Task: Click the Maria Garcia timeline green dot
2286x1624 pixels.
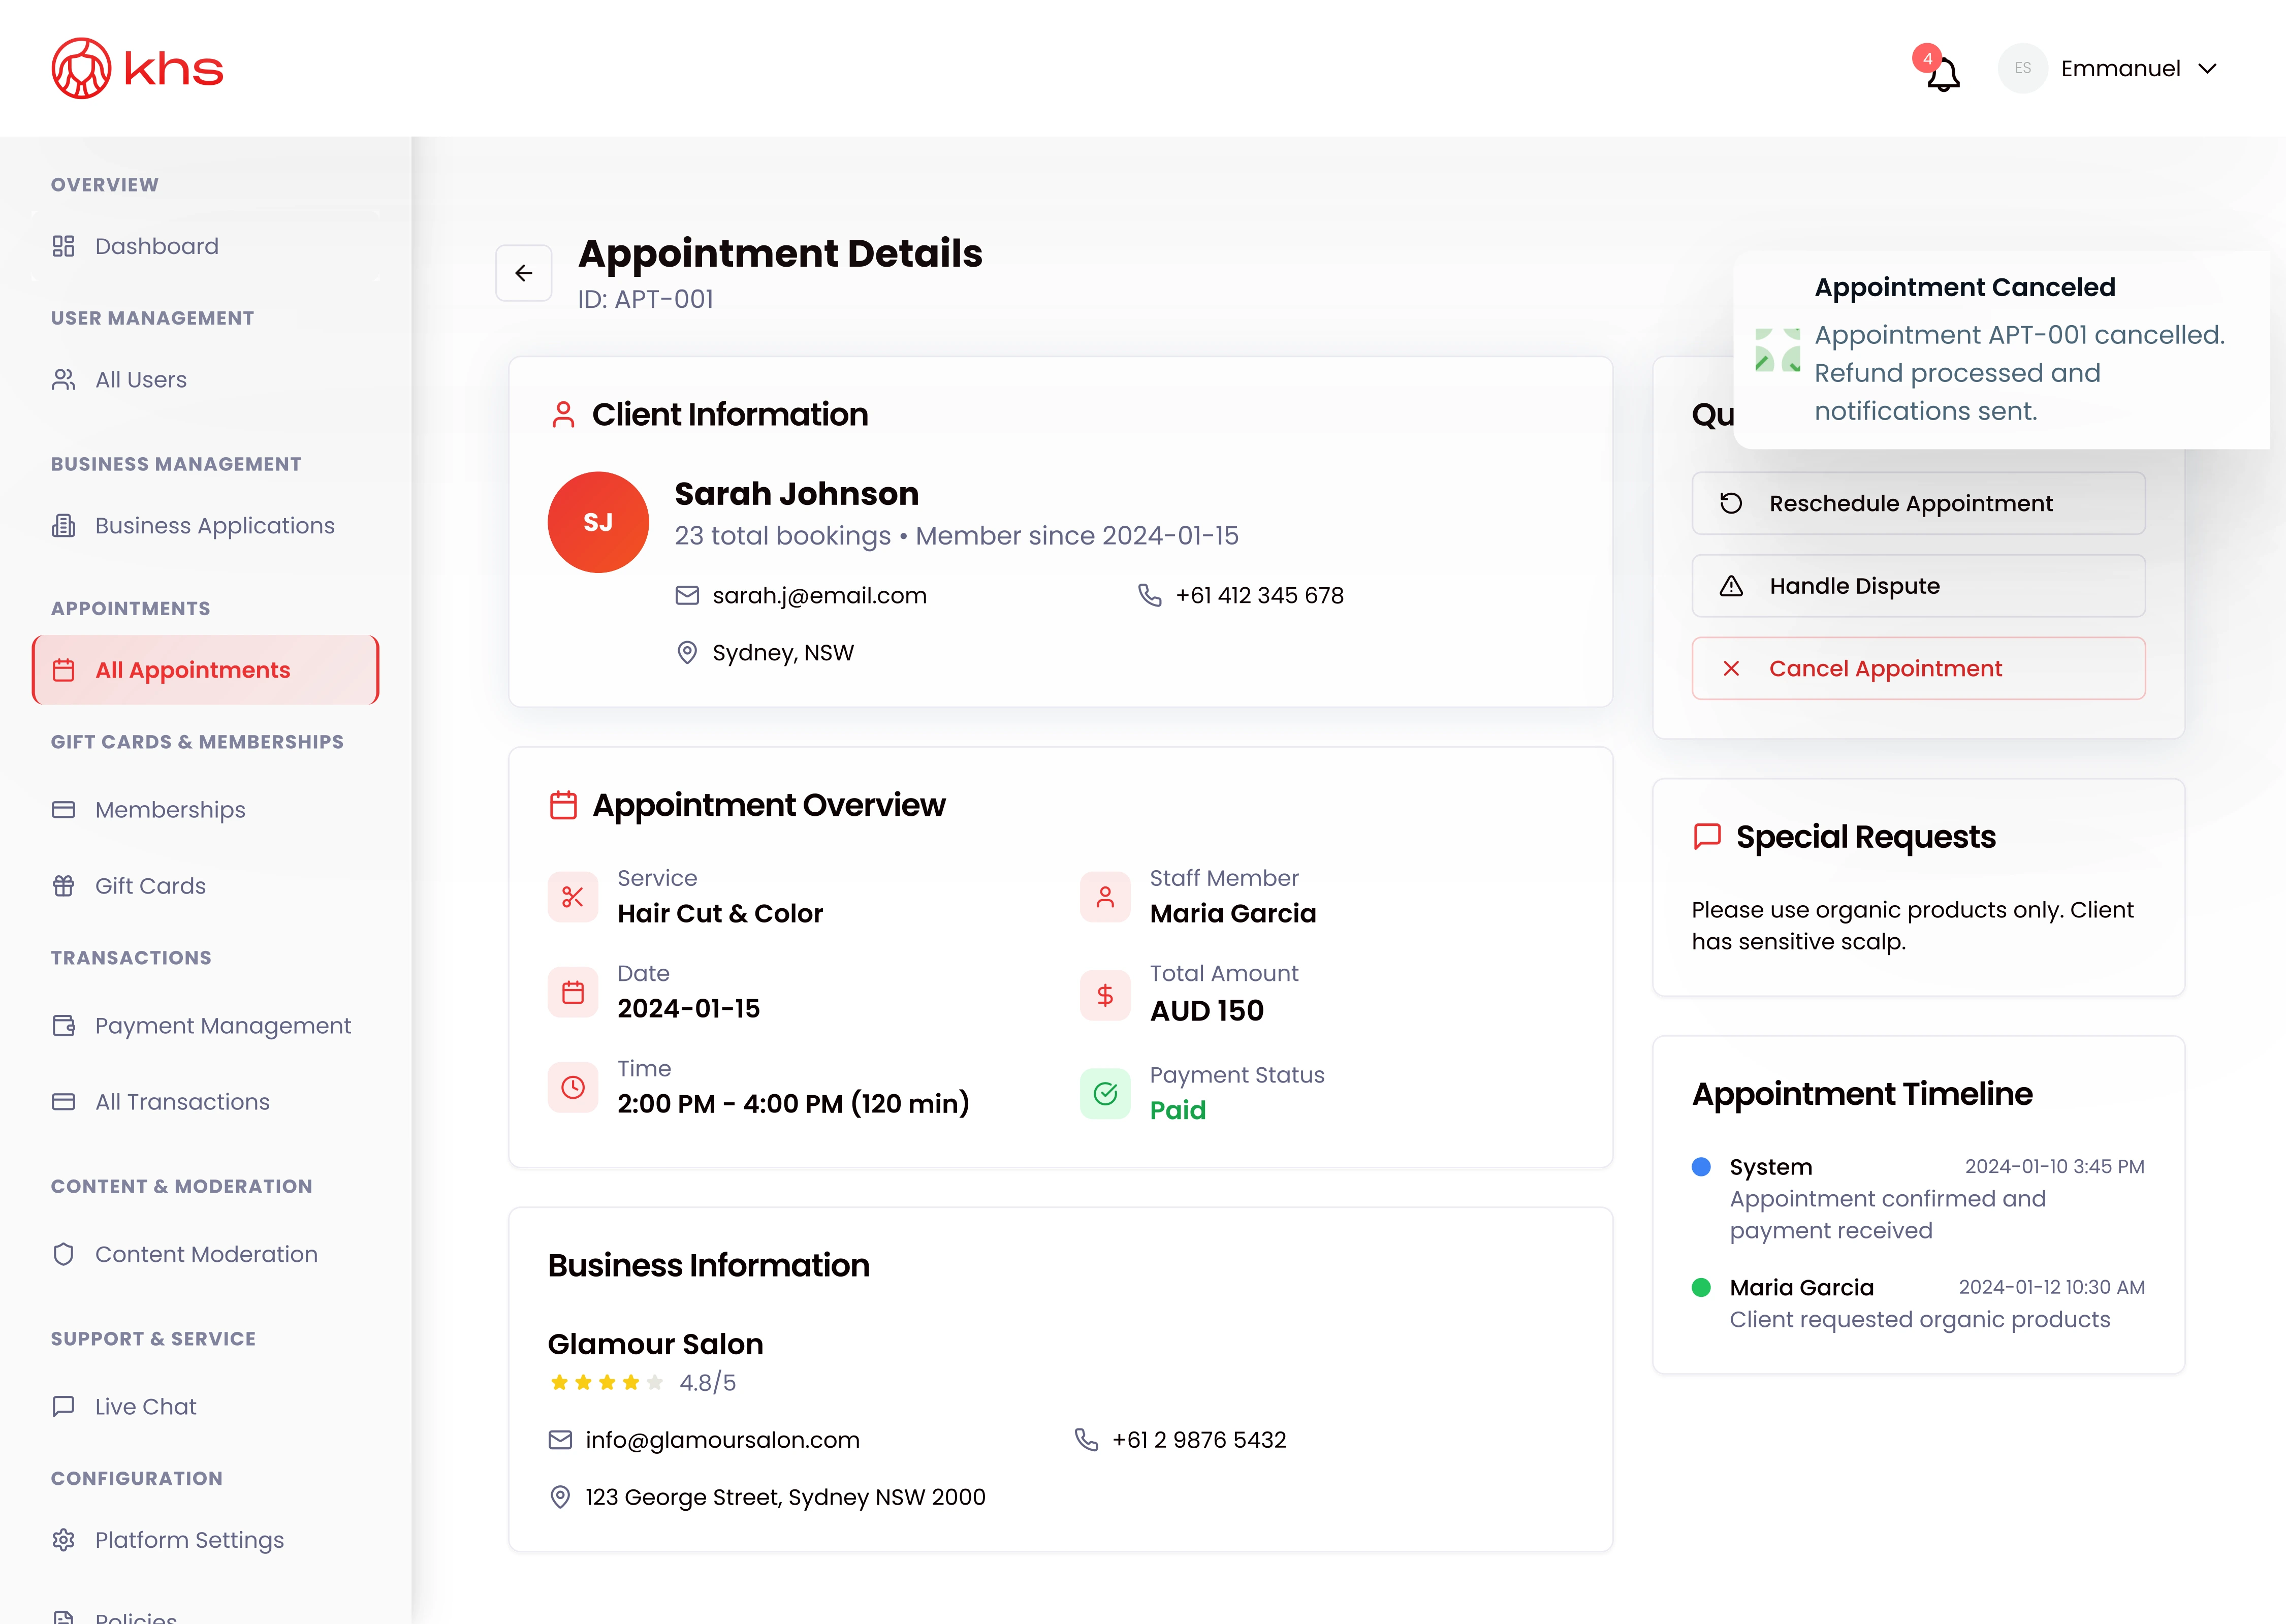Action: [1701, 1287]
